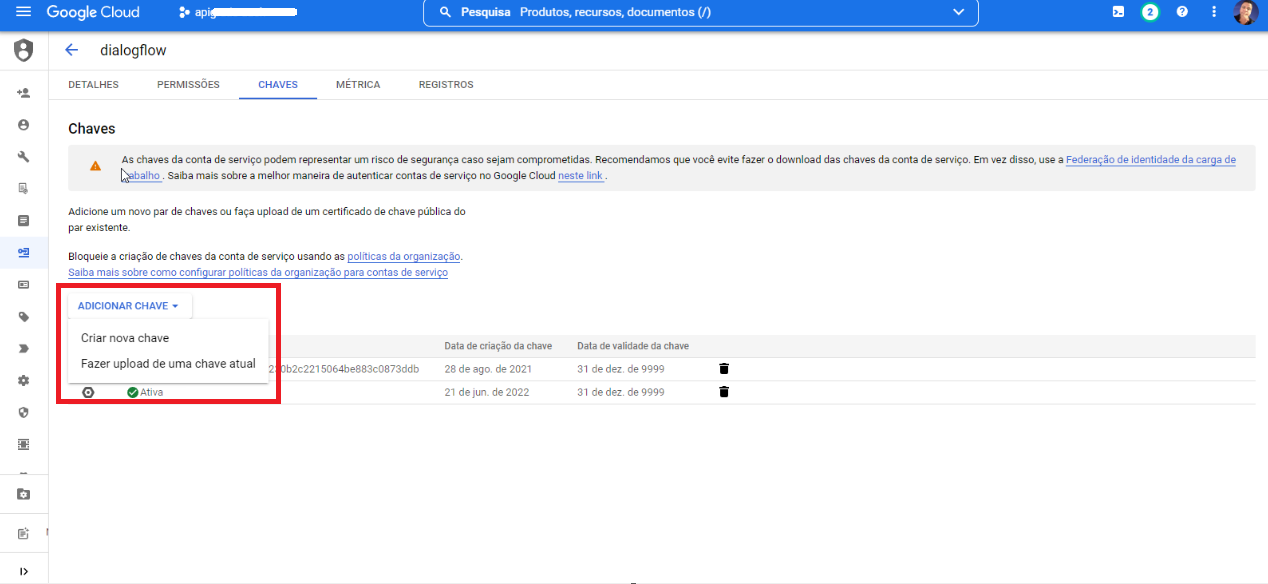This screenshot has height=584, width=1268.
Task: Open Tags arrow-shaped icon in sidebar
Action: (x=23, y=348)
